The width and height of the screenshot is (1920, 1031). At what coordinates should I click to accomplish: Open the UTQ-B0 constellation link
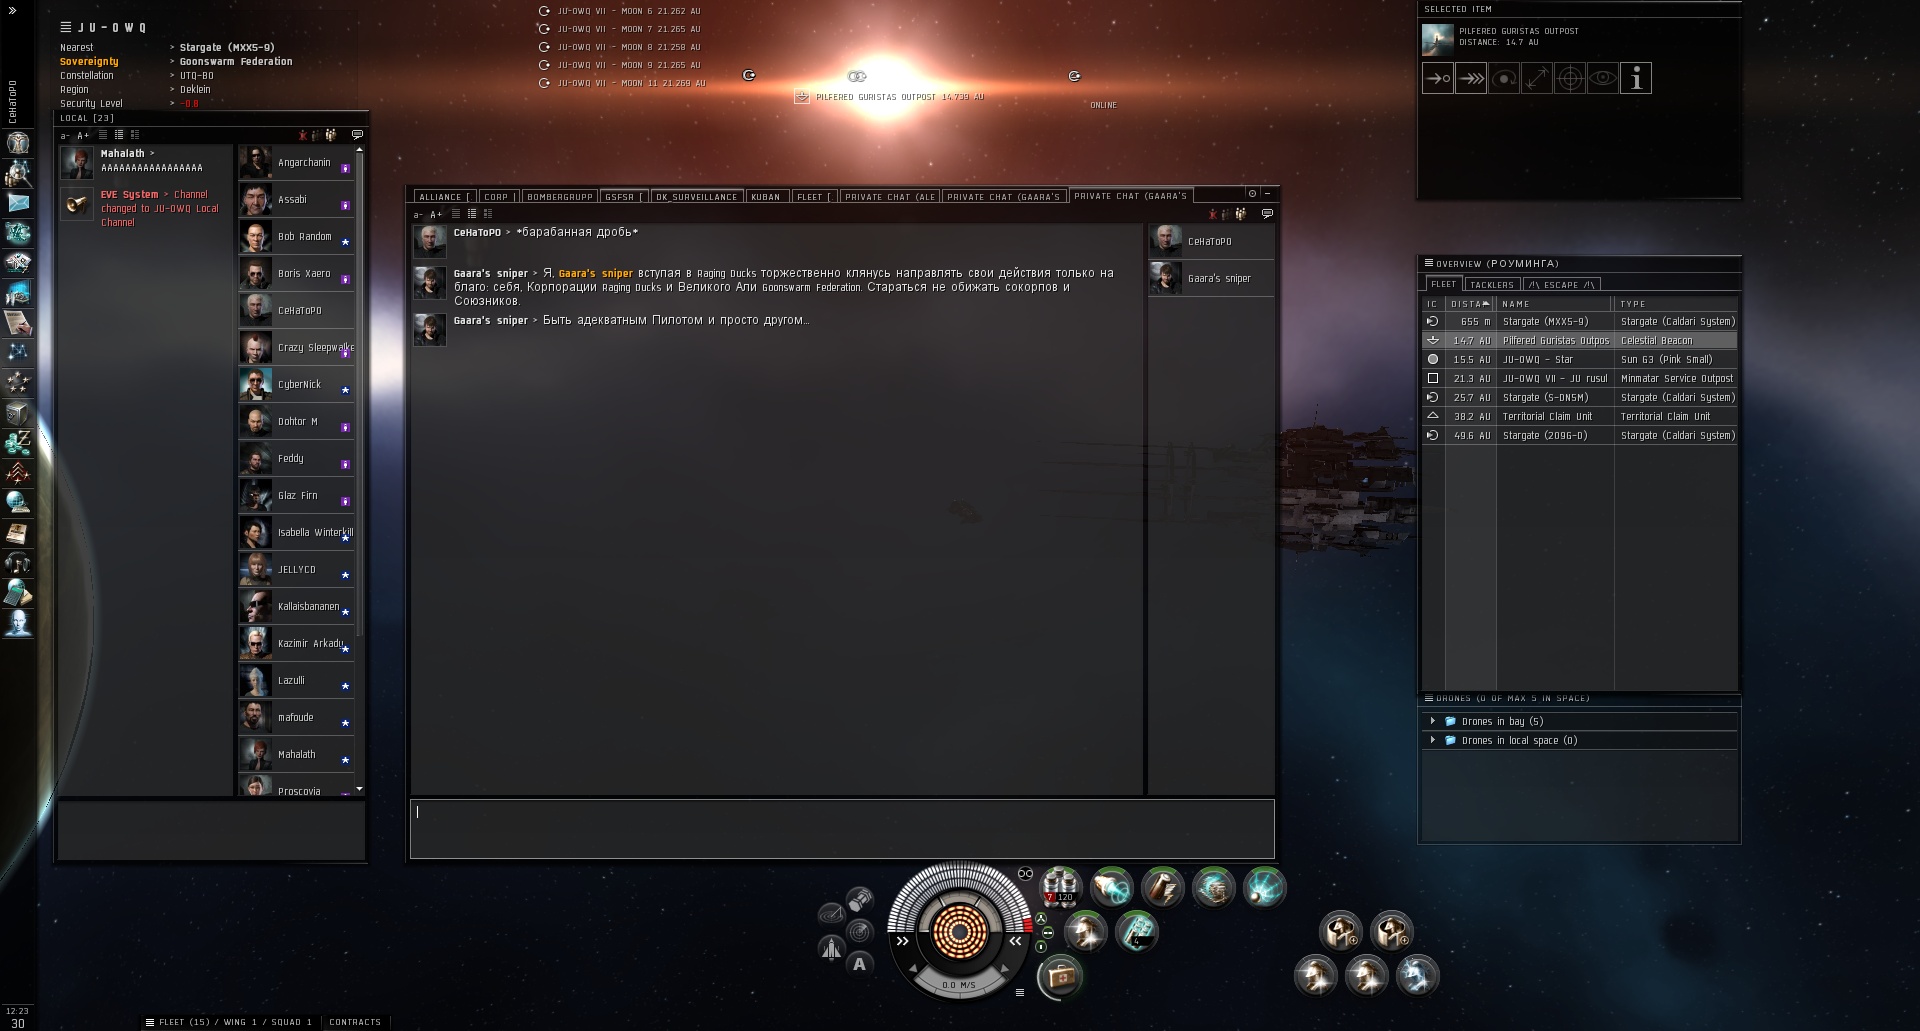tap(197, 76)
